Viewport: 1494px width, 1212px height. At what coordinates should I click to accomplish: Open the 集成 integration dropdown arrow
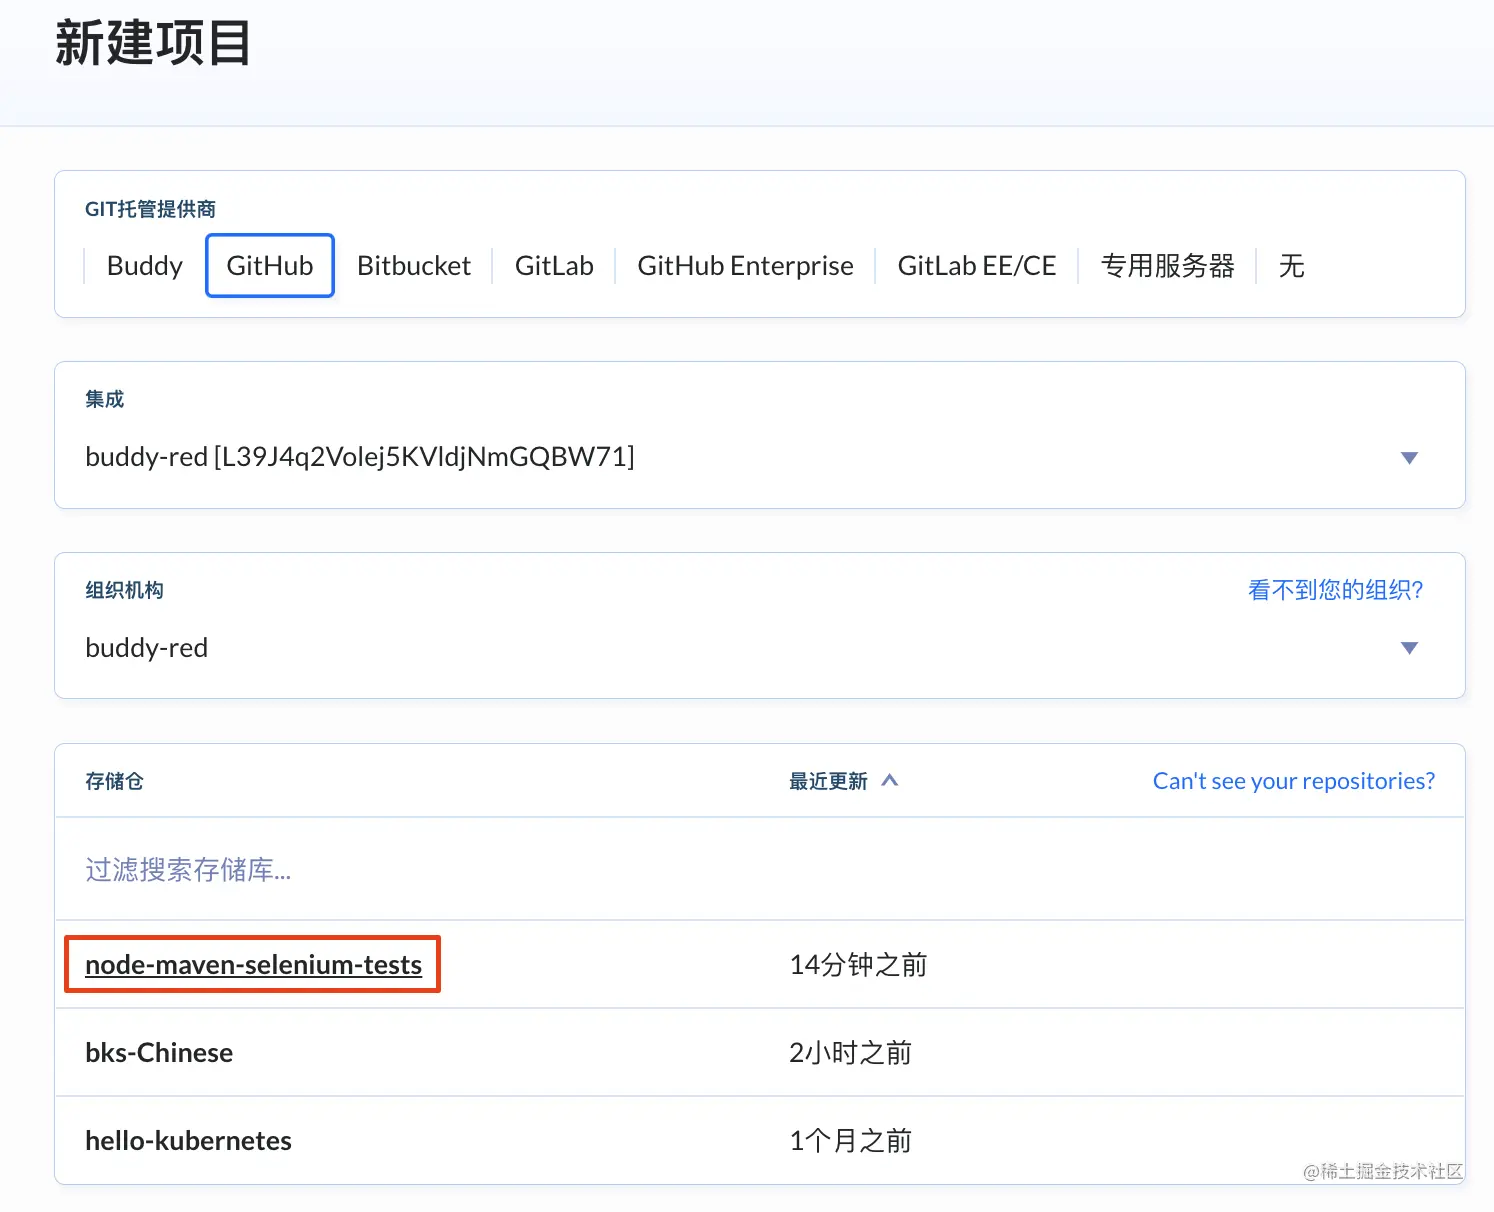1410,458
